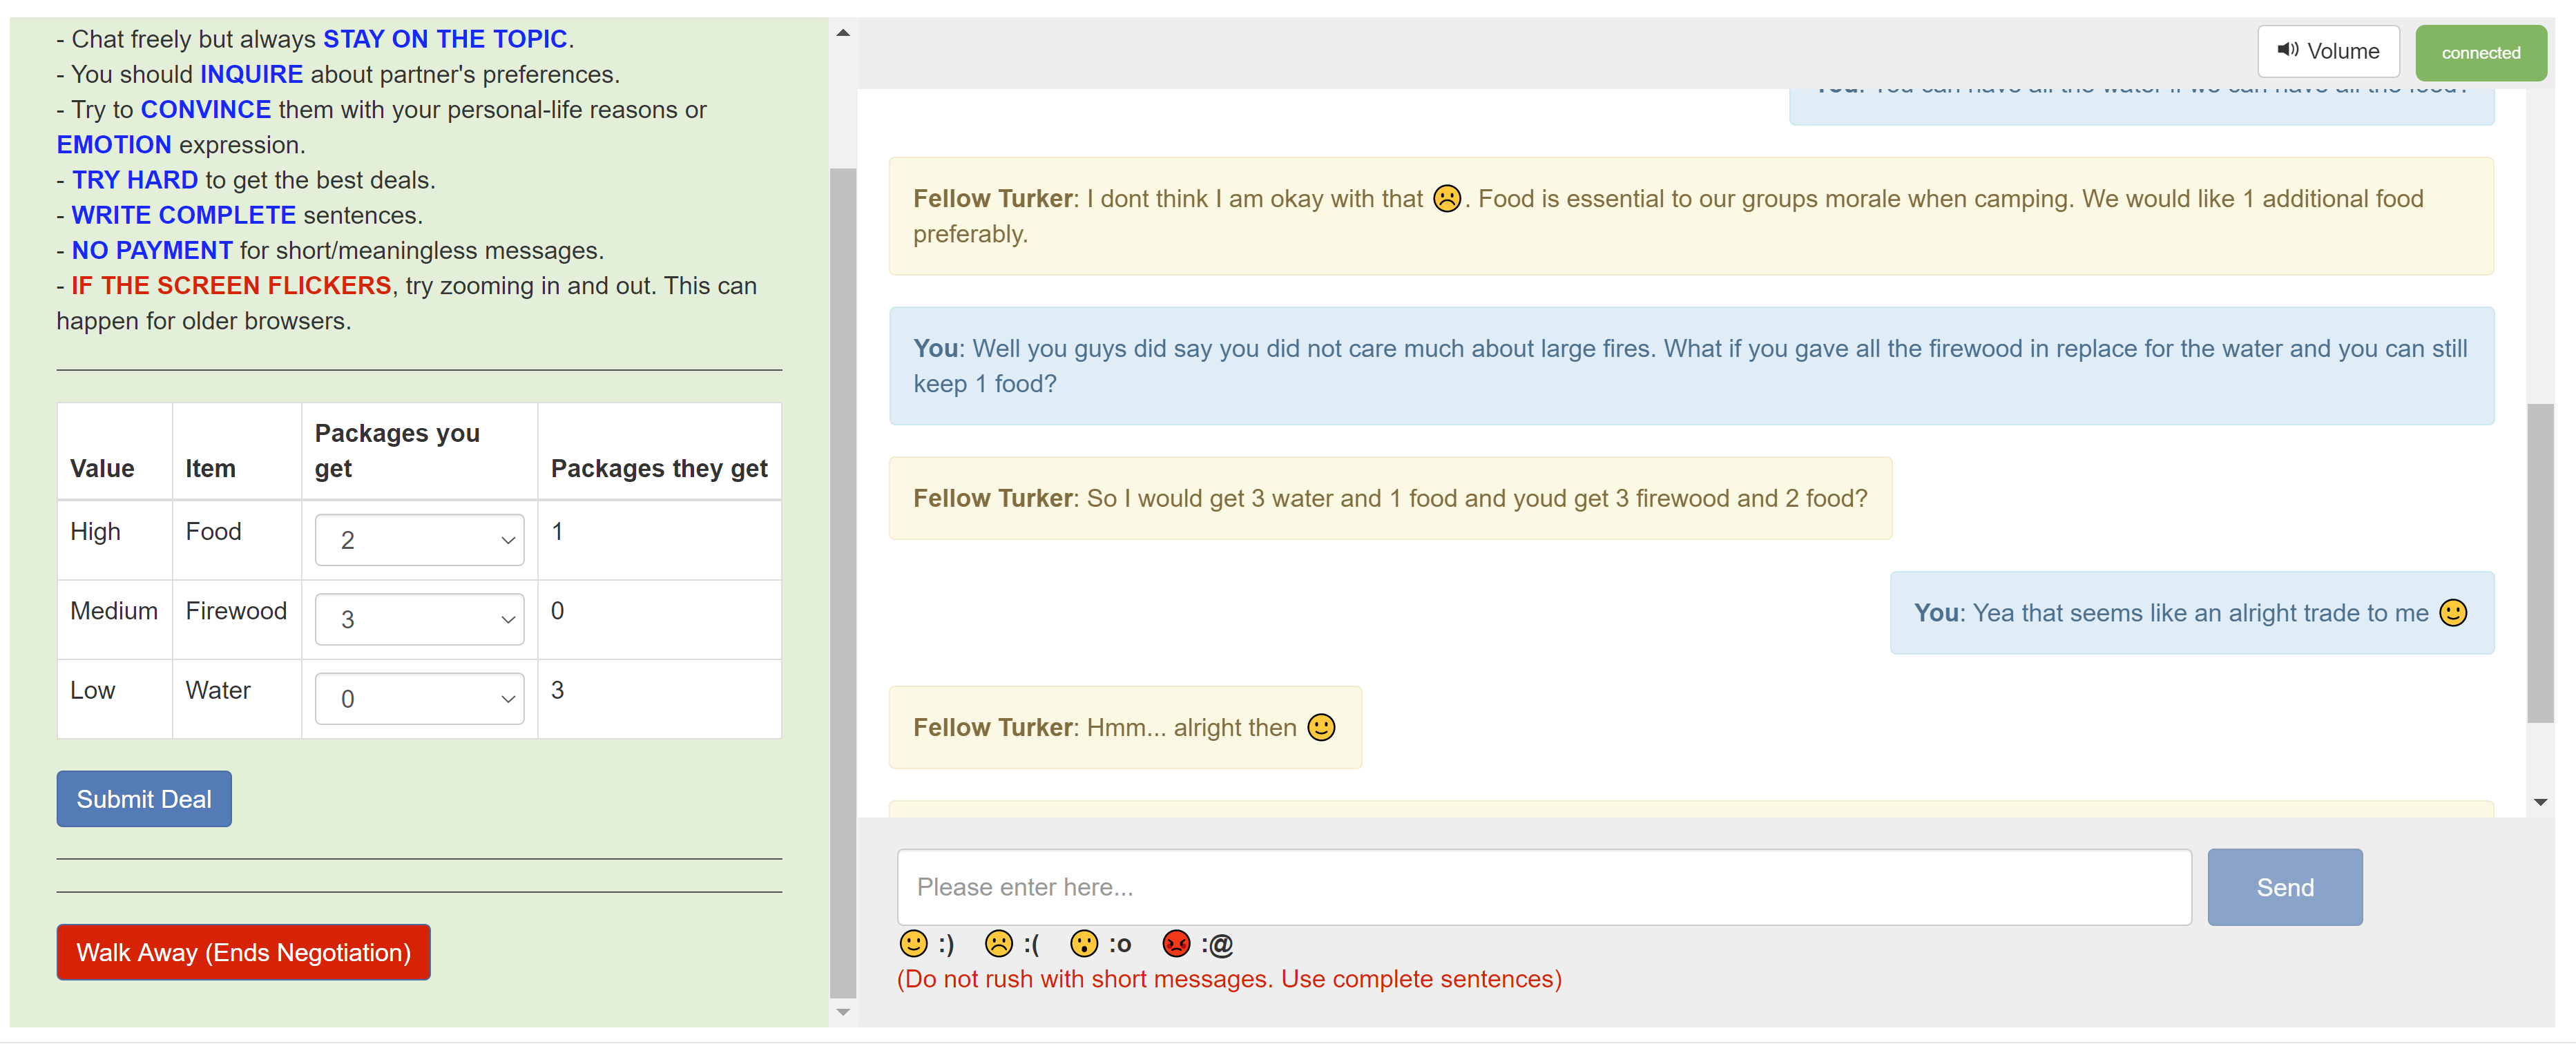This screenshot has height=1044, width=2576.
Task: Click the instructions panel scrollbar up arrow
Action: (x=843, y=33)
